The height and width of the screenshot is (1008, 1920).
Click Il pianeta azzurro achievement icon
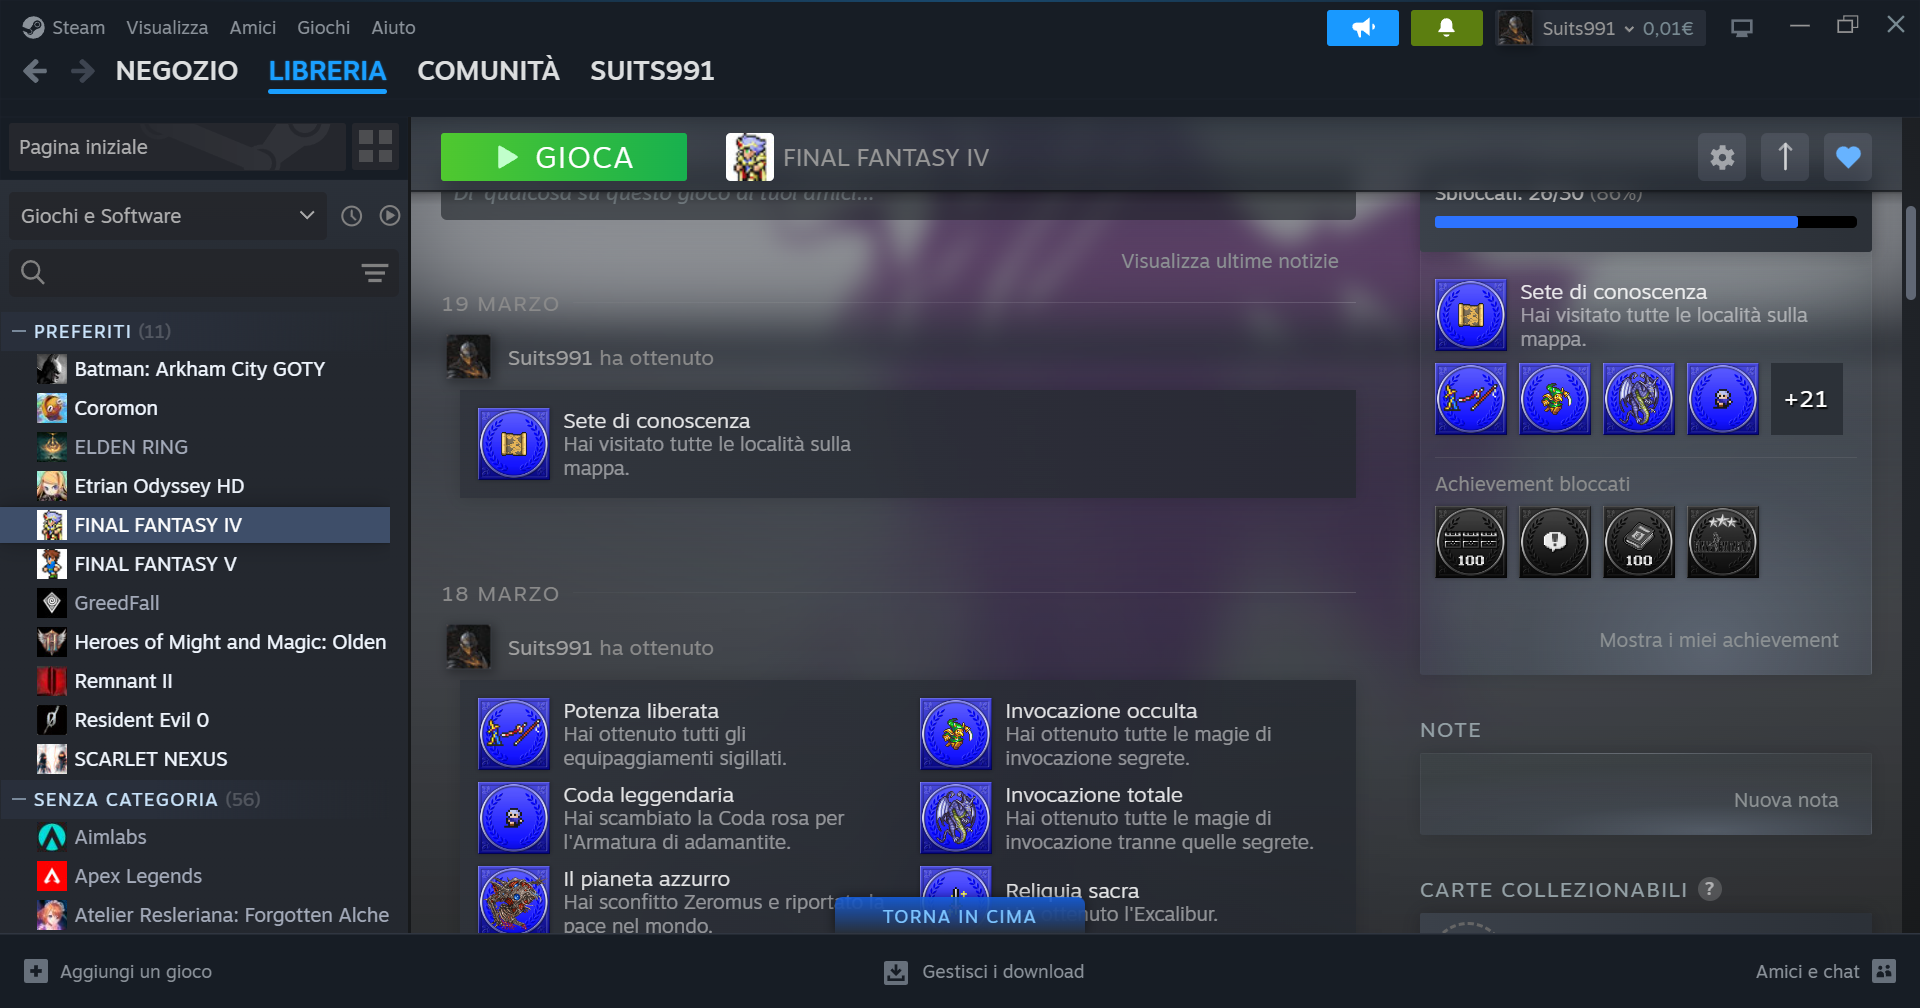(514, 900)
